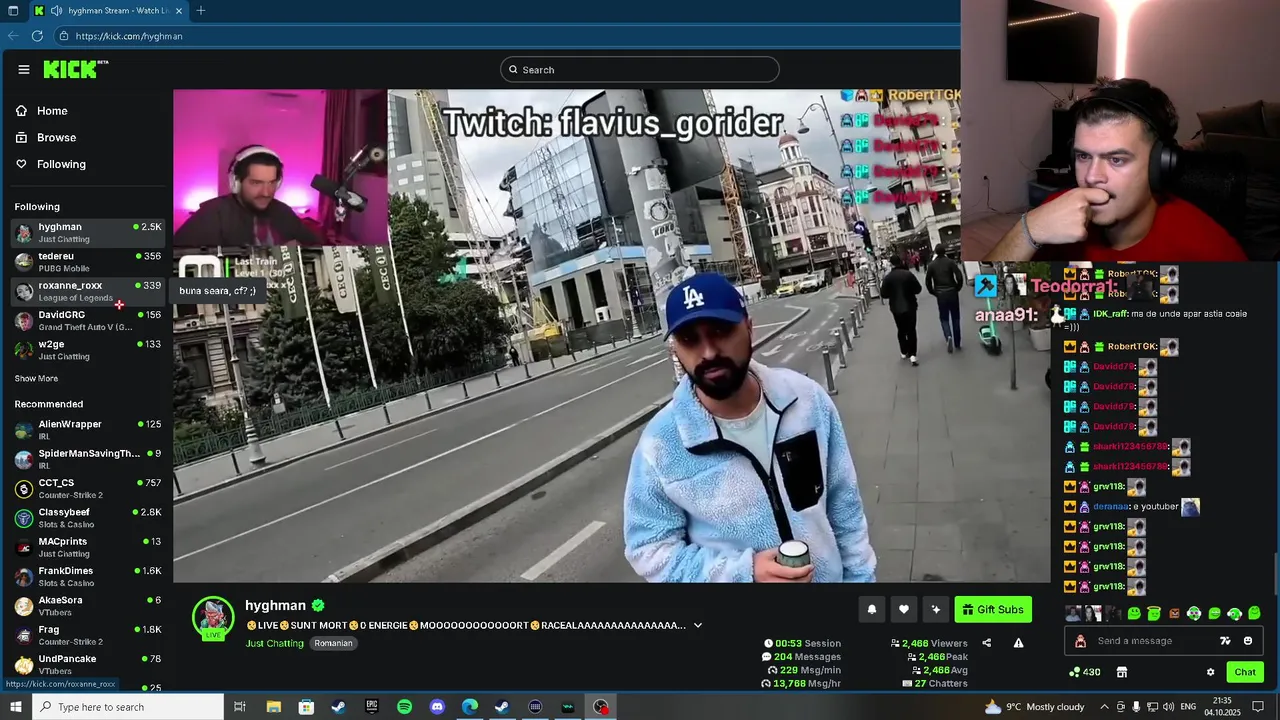Open AkaeSora recommended channel

89,606
